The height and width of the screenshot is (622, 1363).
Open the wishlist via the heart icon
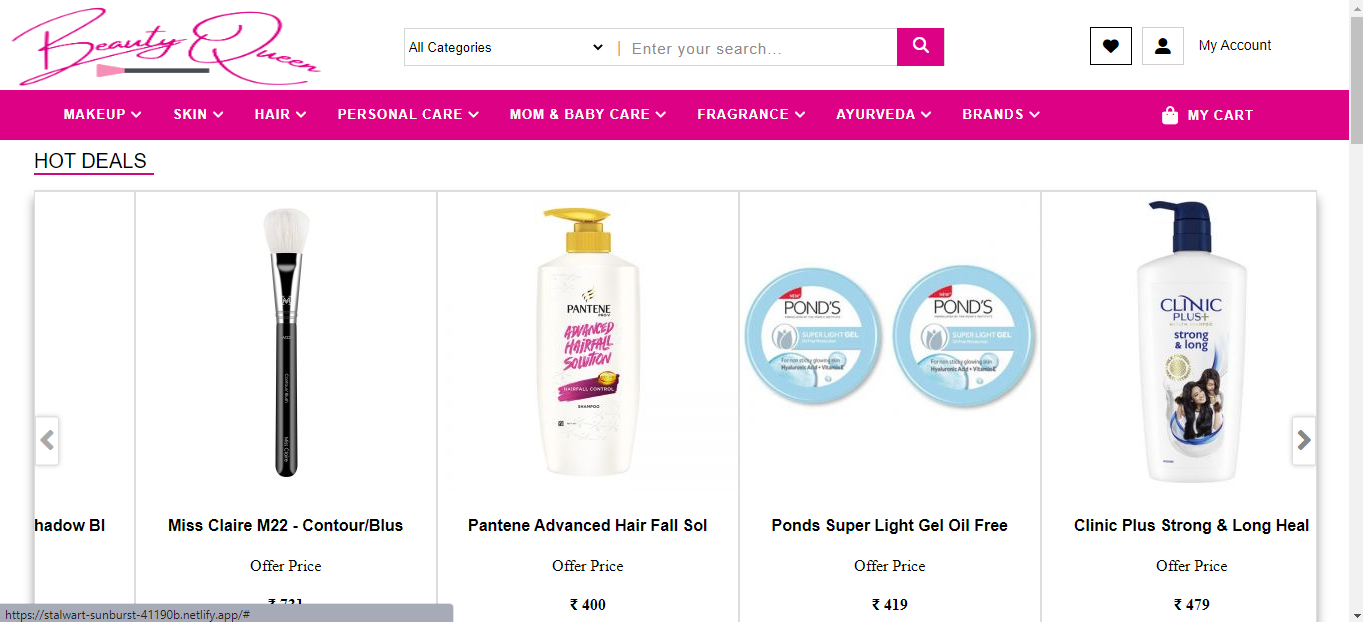[x=1110, y=45]
